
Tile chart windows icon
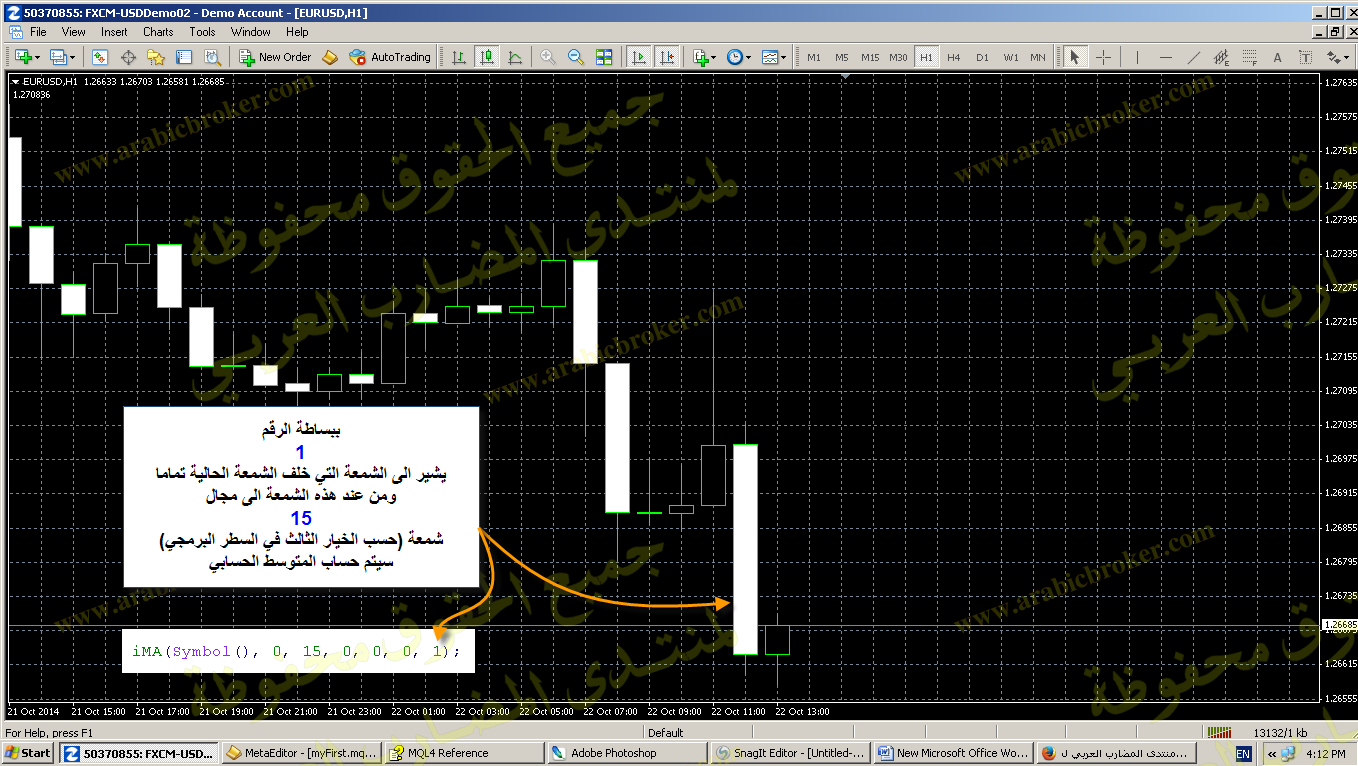(x=604, y=57)
